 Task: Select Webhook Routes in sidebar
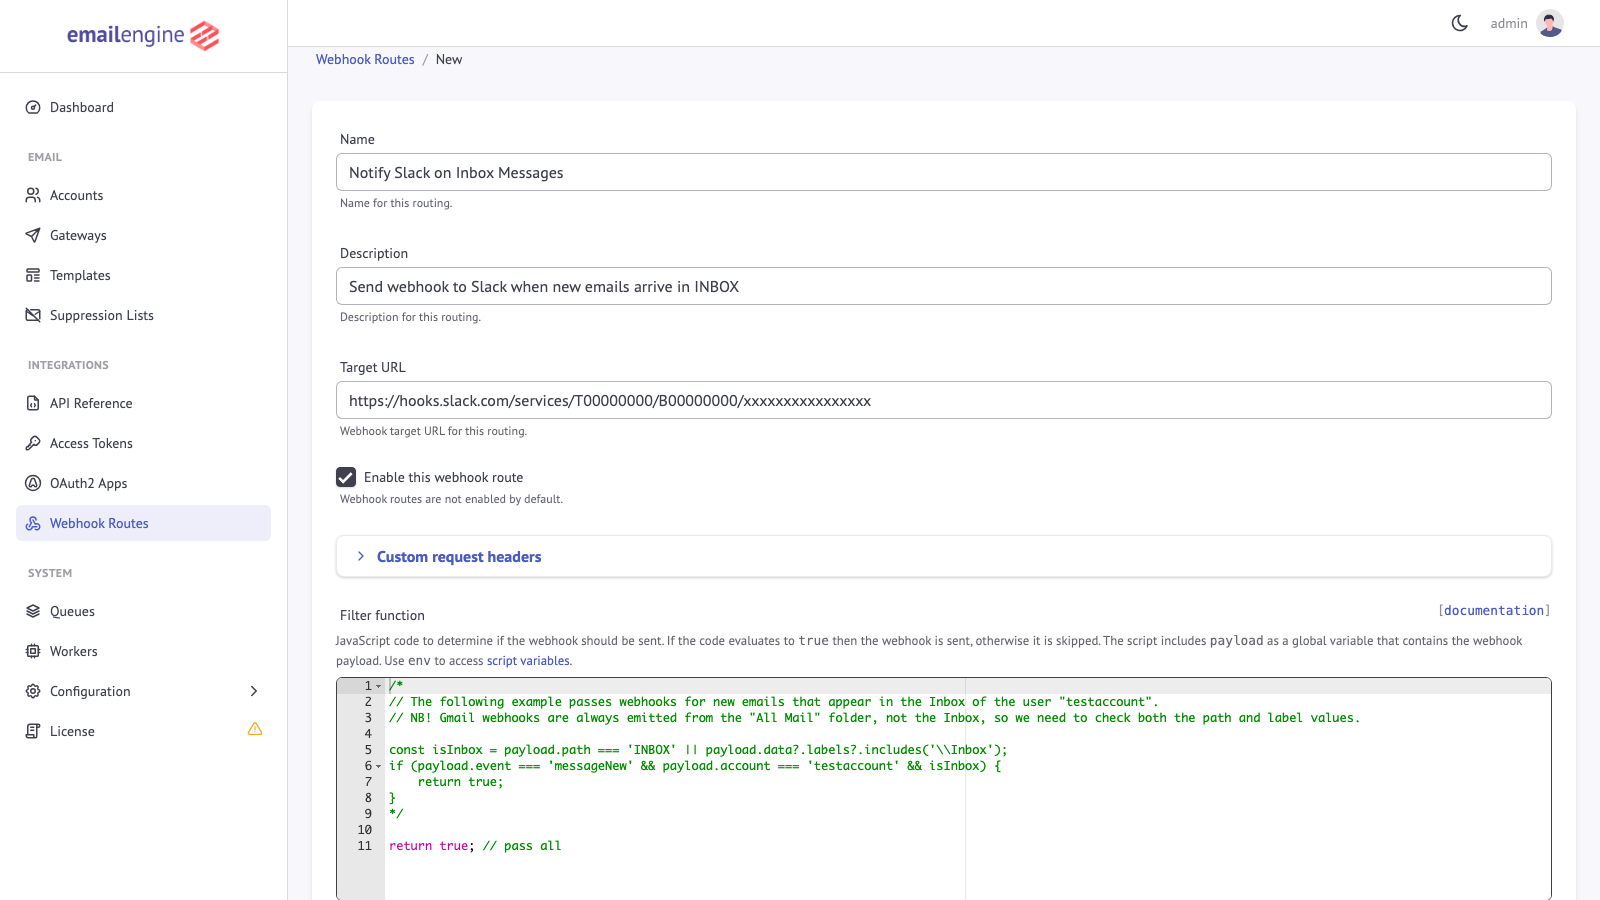[143, 523]
